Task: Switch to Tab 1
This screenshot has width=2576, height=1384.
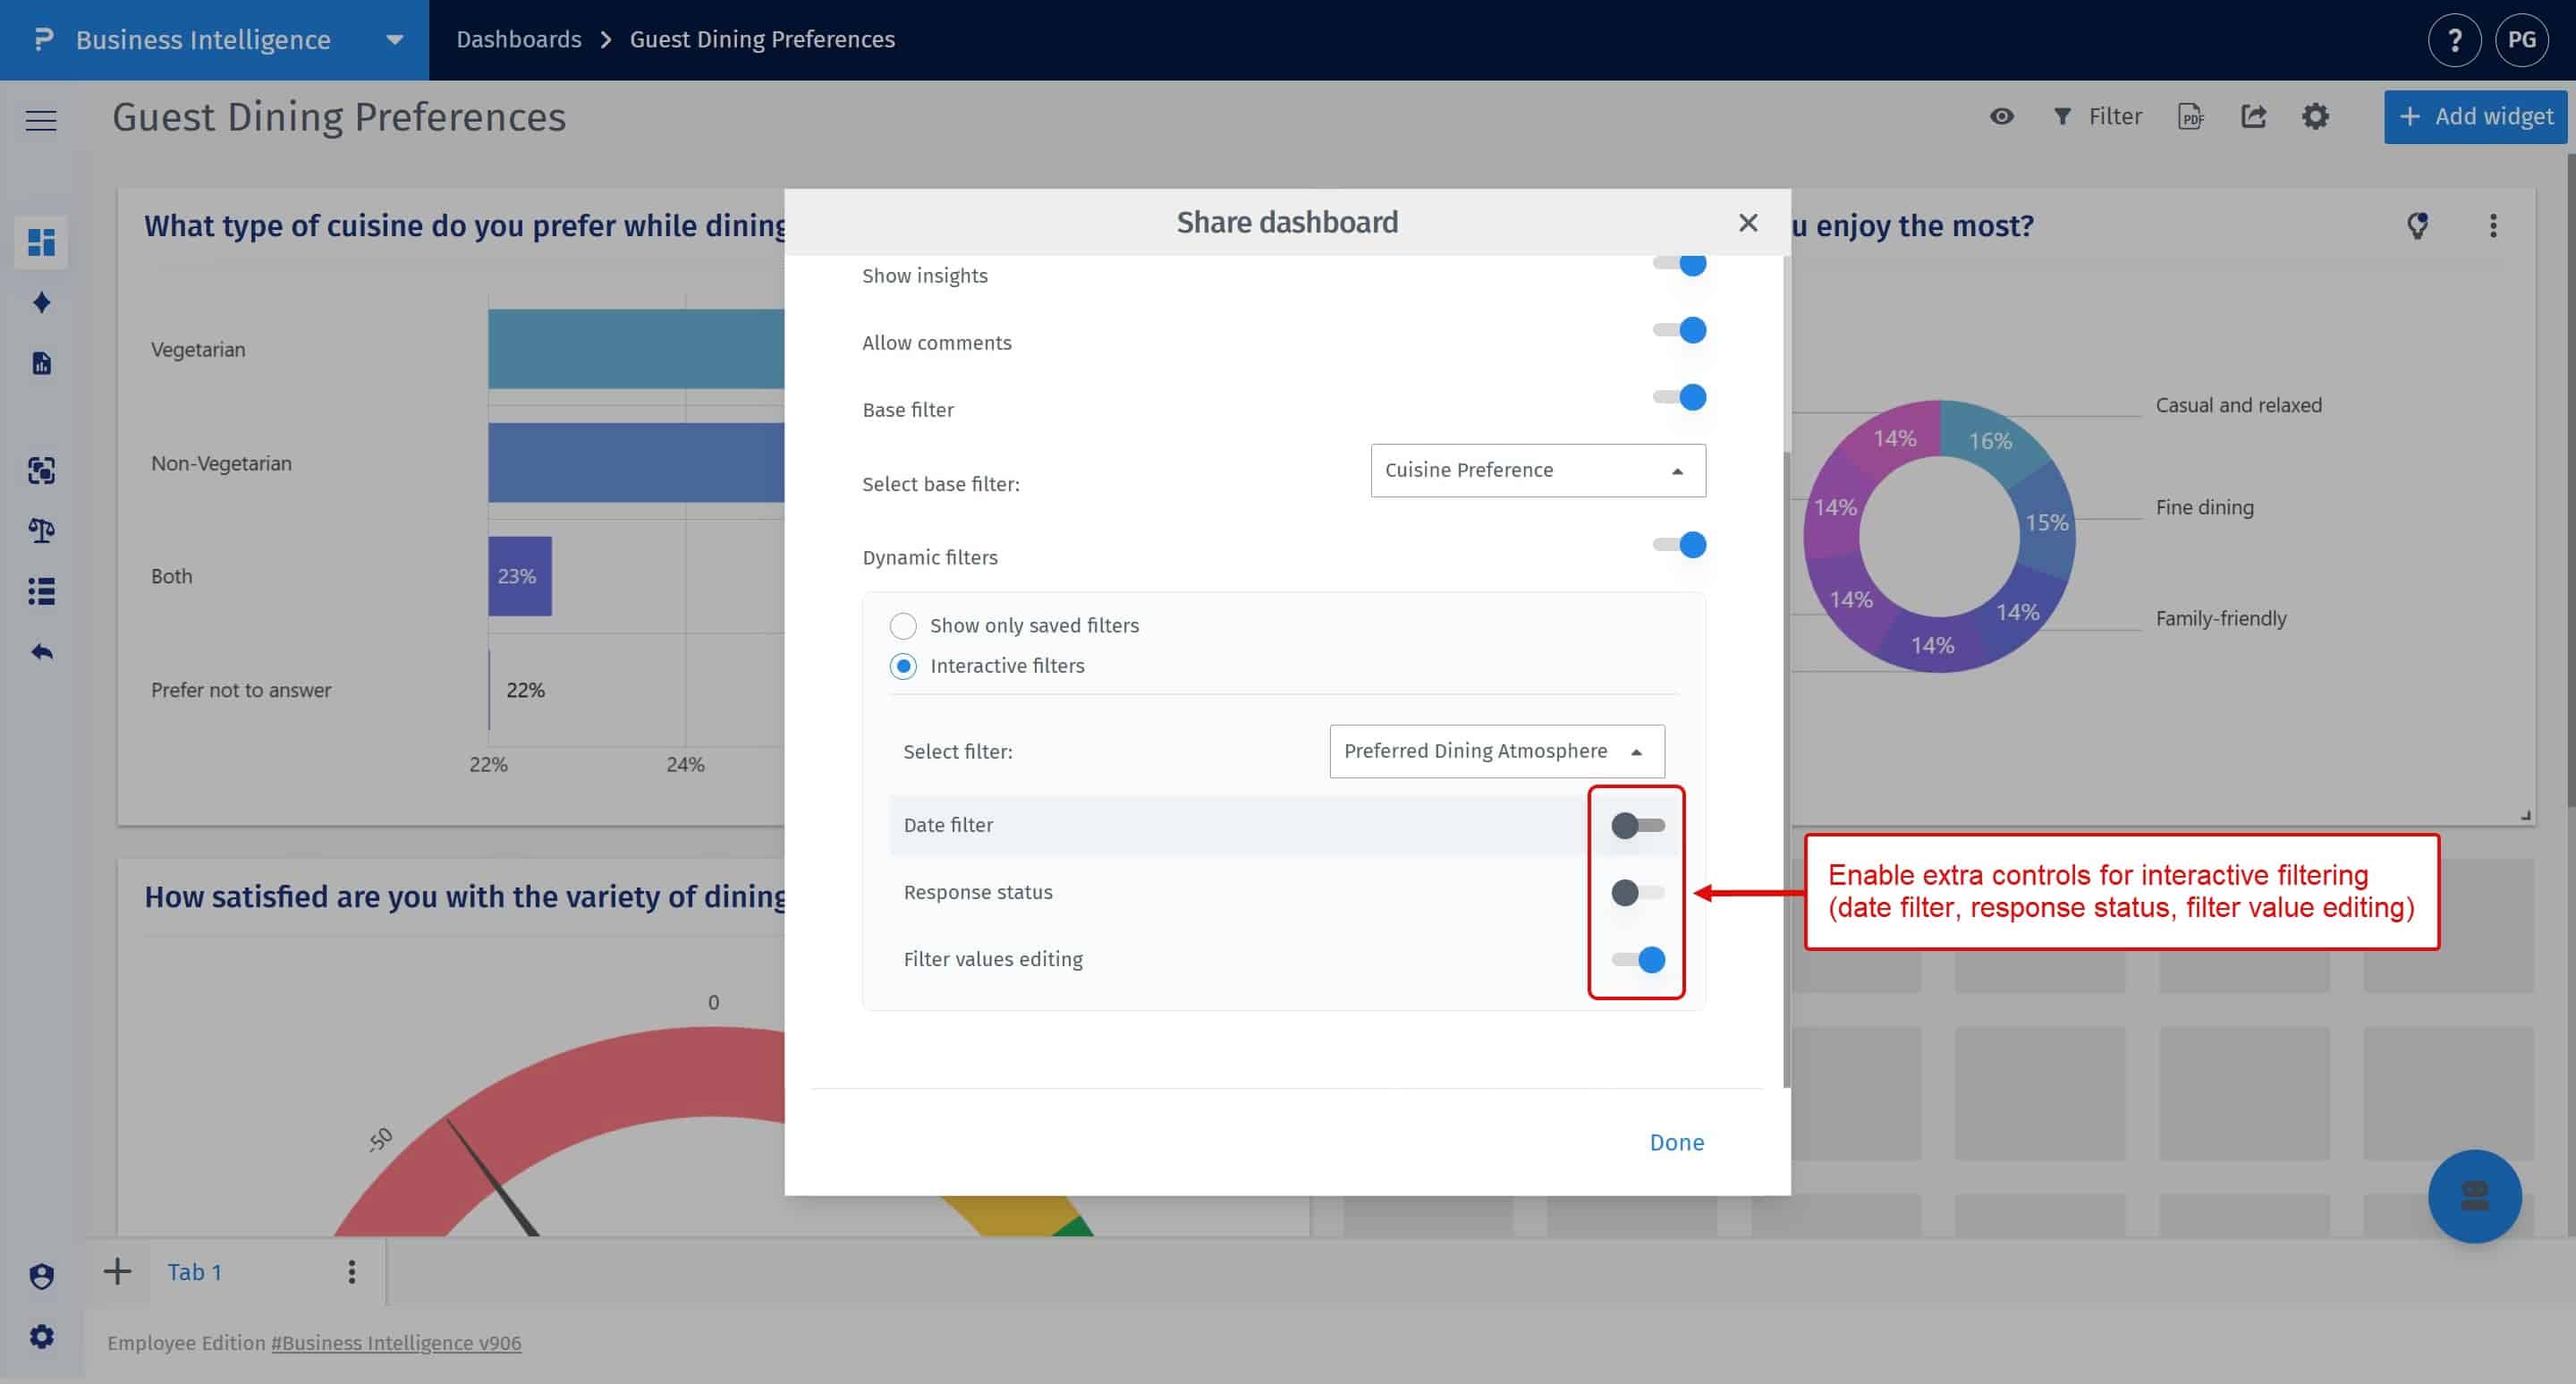Action: click(195, 1272)
